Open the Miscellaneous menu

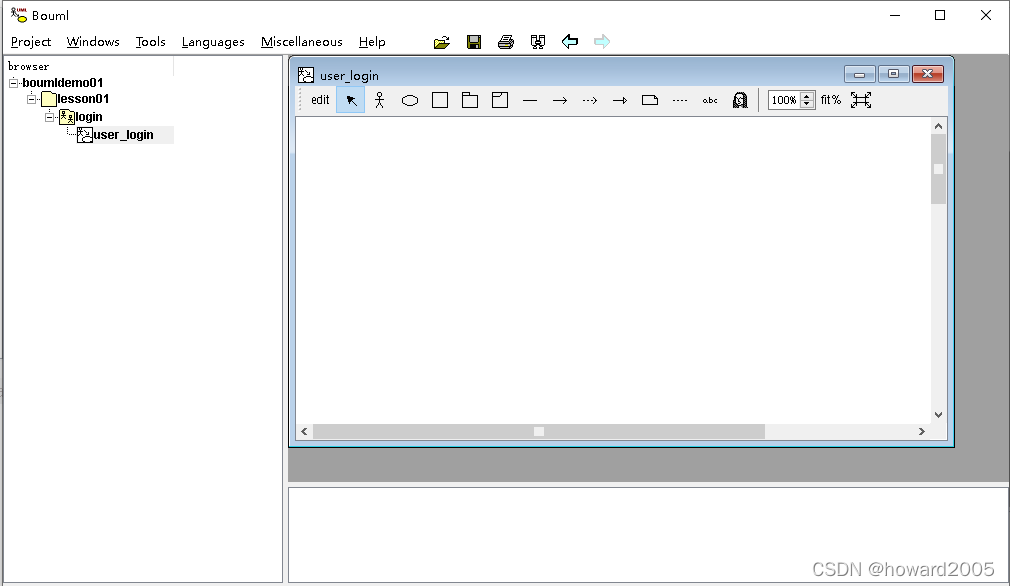301,42
